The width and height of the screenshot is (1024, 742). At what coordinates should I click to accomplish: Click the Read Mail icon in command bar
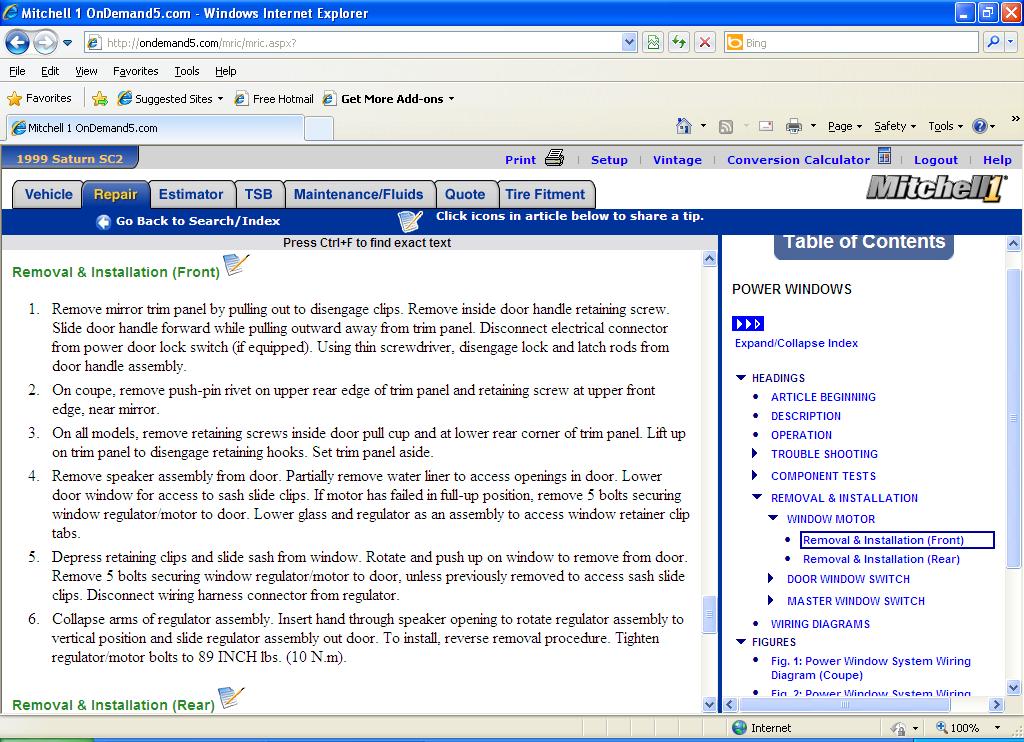pos(766,126)
